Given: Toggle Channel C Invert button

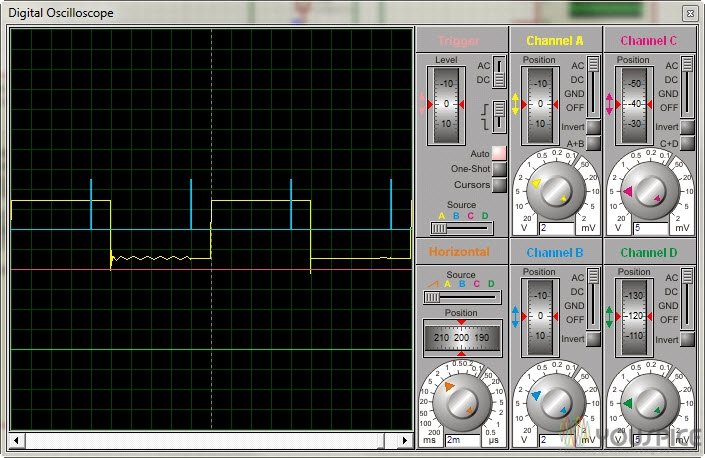Looking at the screenshot, I should click(x=687, y=127).
